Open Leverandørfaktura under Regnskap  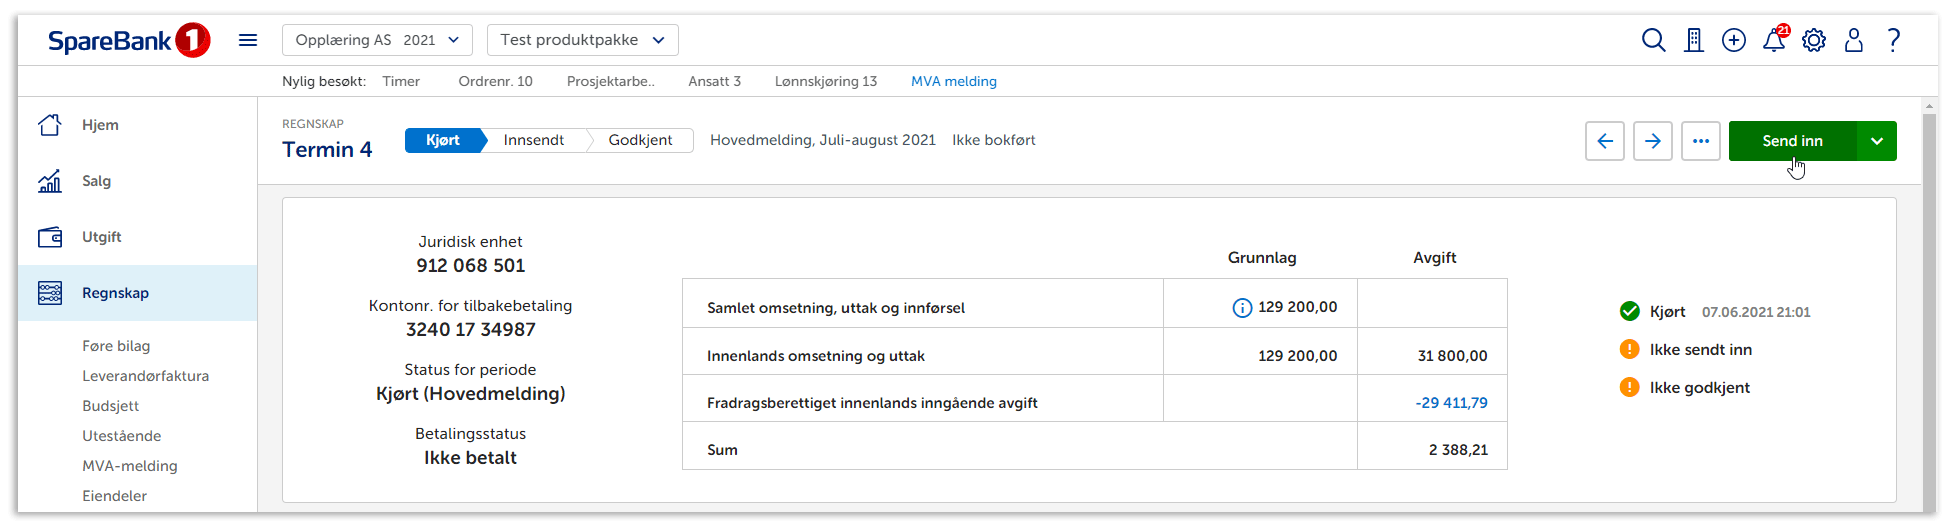click(145, 376)
